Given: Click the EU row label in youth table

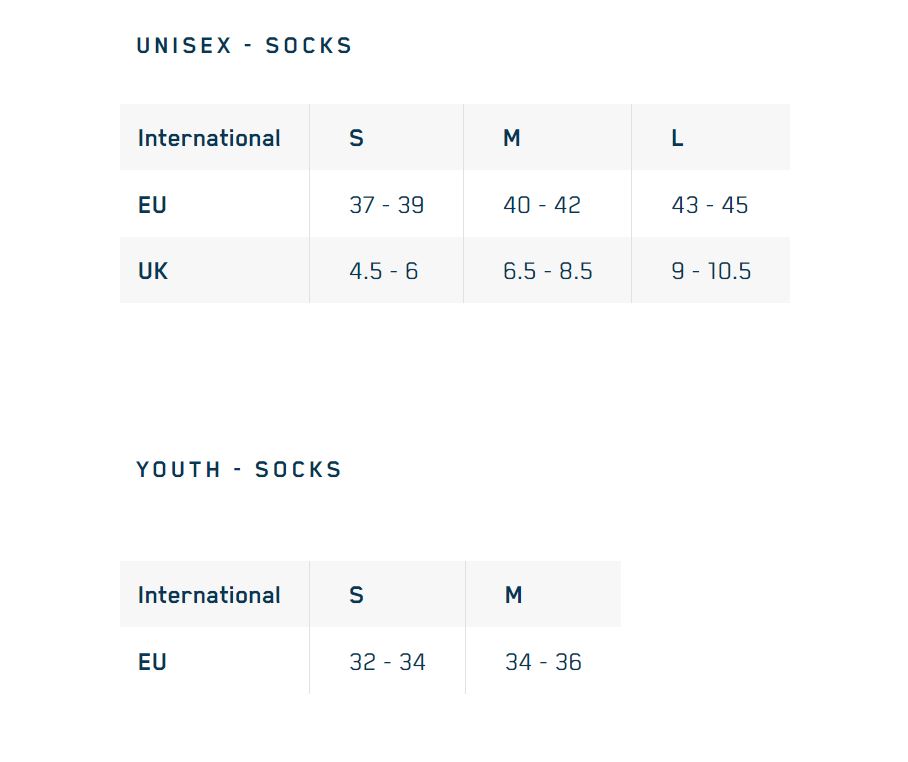Looking at the screenshot, I should 152,662.
